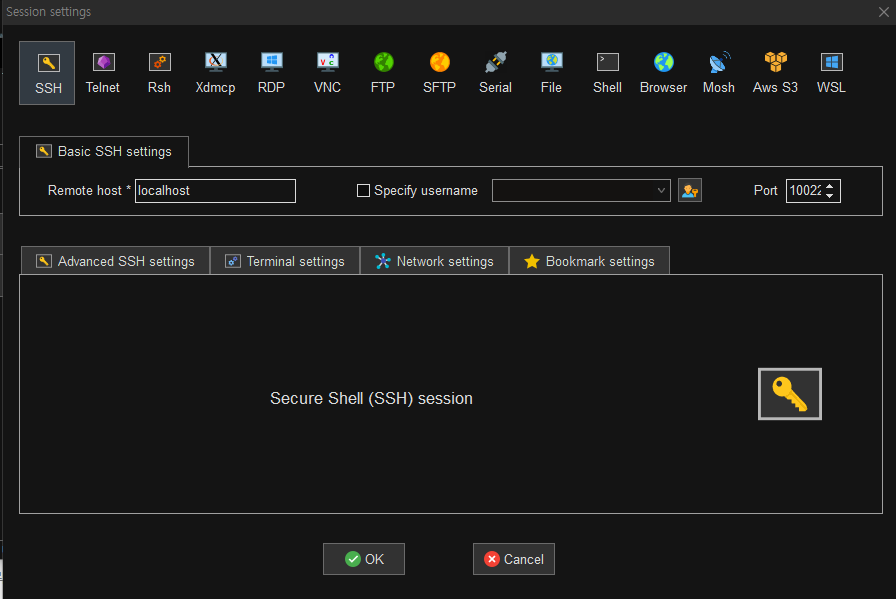Choose the VNC session icon

coord(327,73)
